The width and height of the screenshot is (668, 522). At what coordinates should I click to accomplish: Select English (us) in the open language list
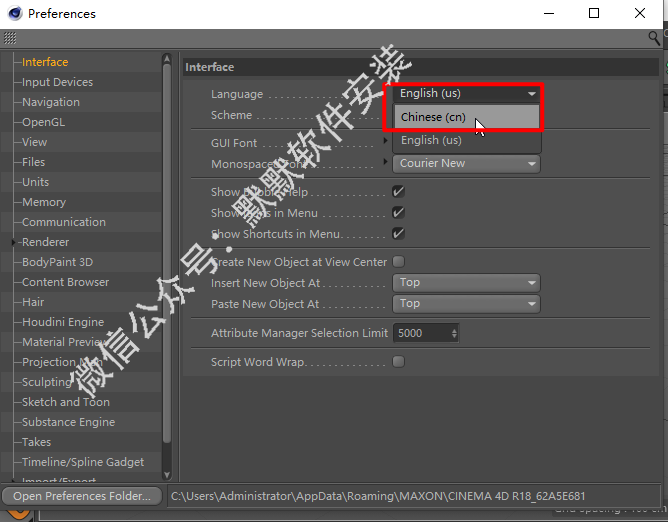pyautogui.click(x=431, y=141)
